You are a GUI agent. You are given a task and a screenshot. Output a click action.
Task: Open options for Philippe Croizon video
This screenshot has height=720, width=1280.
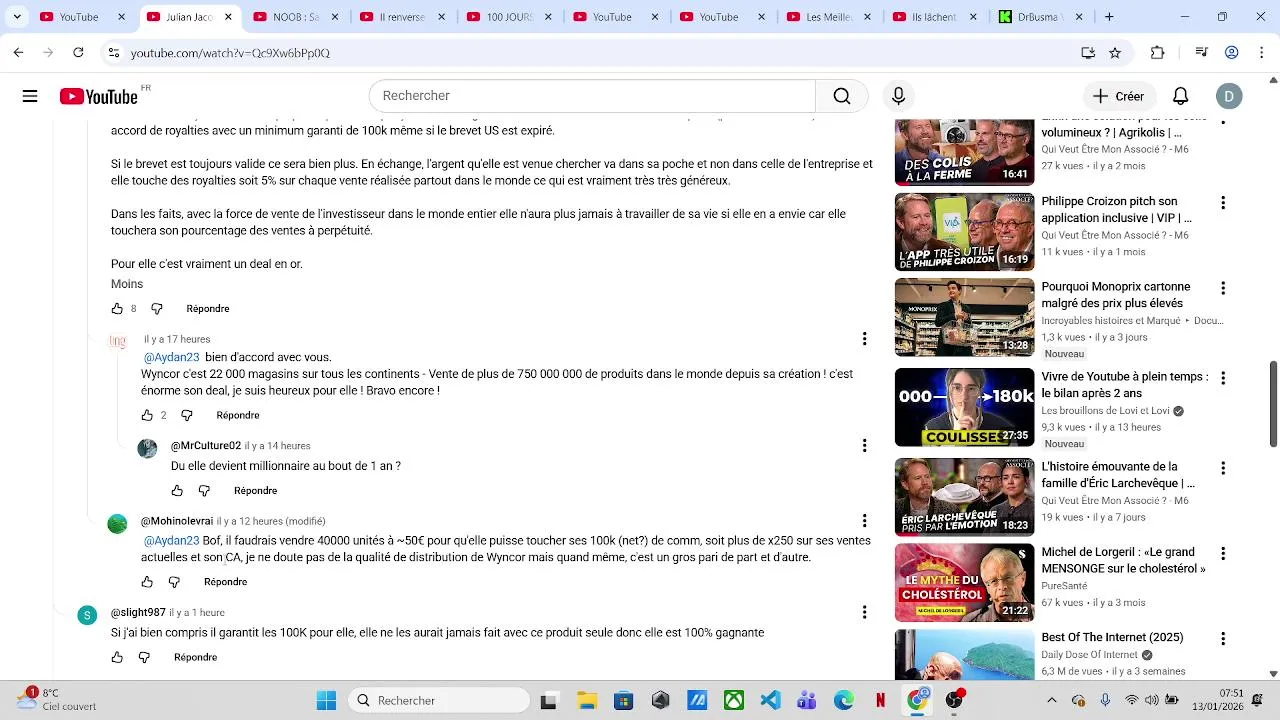pyautogui.click(x=1223, y=203)
